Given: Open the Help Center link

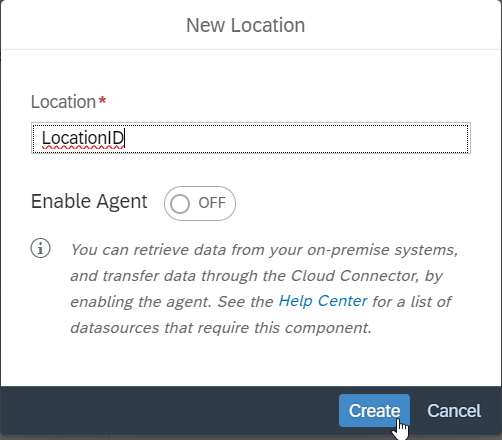Looking at the screenshot, I should pyautogui.click(x=323, y=301).
